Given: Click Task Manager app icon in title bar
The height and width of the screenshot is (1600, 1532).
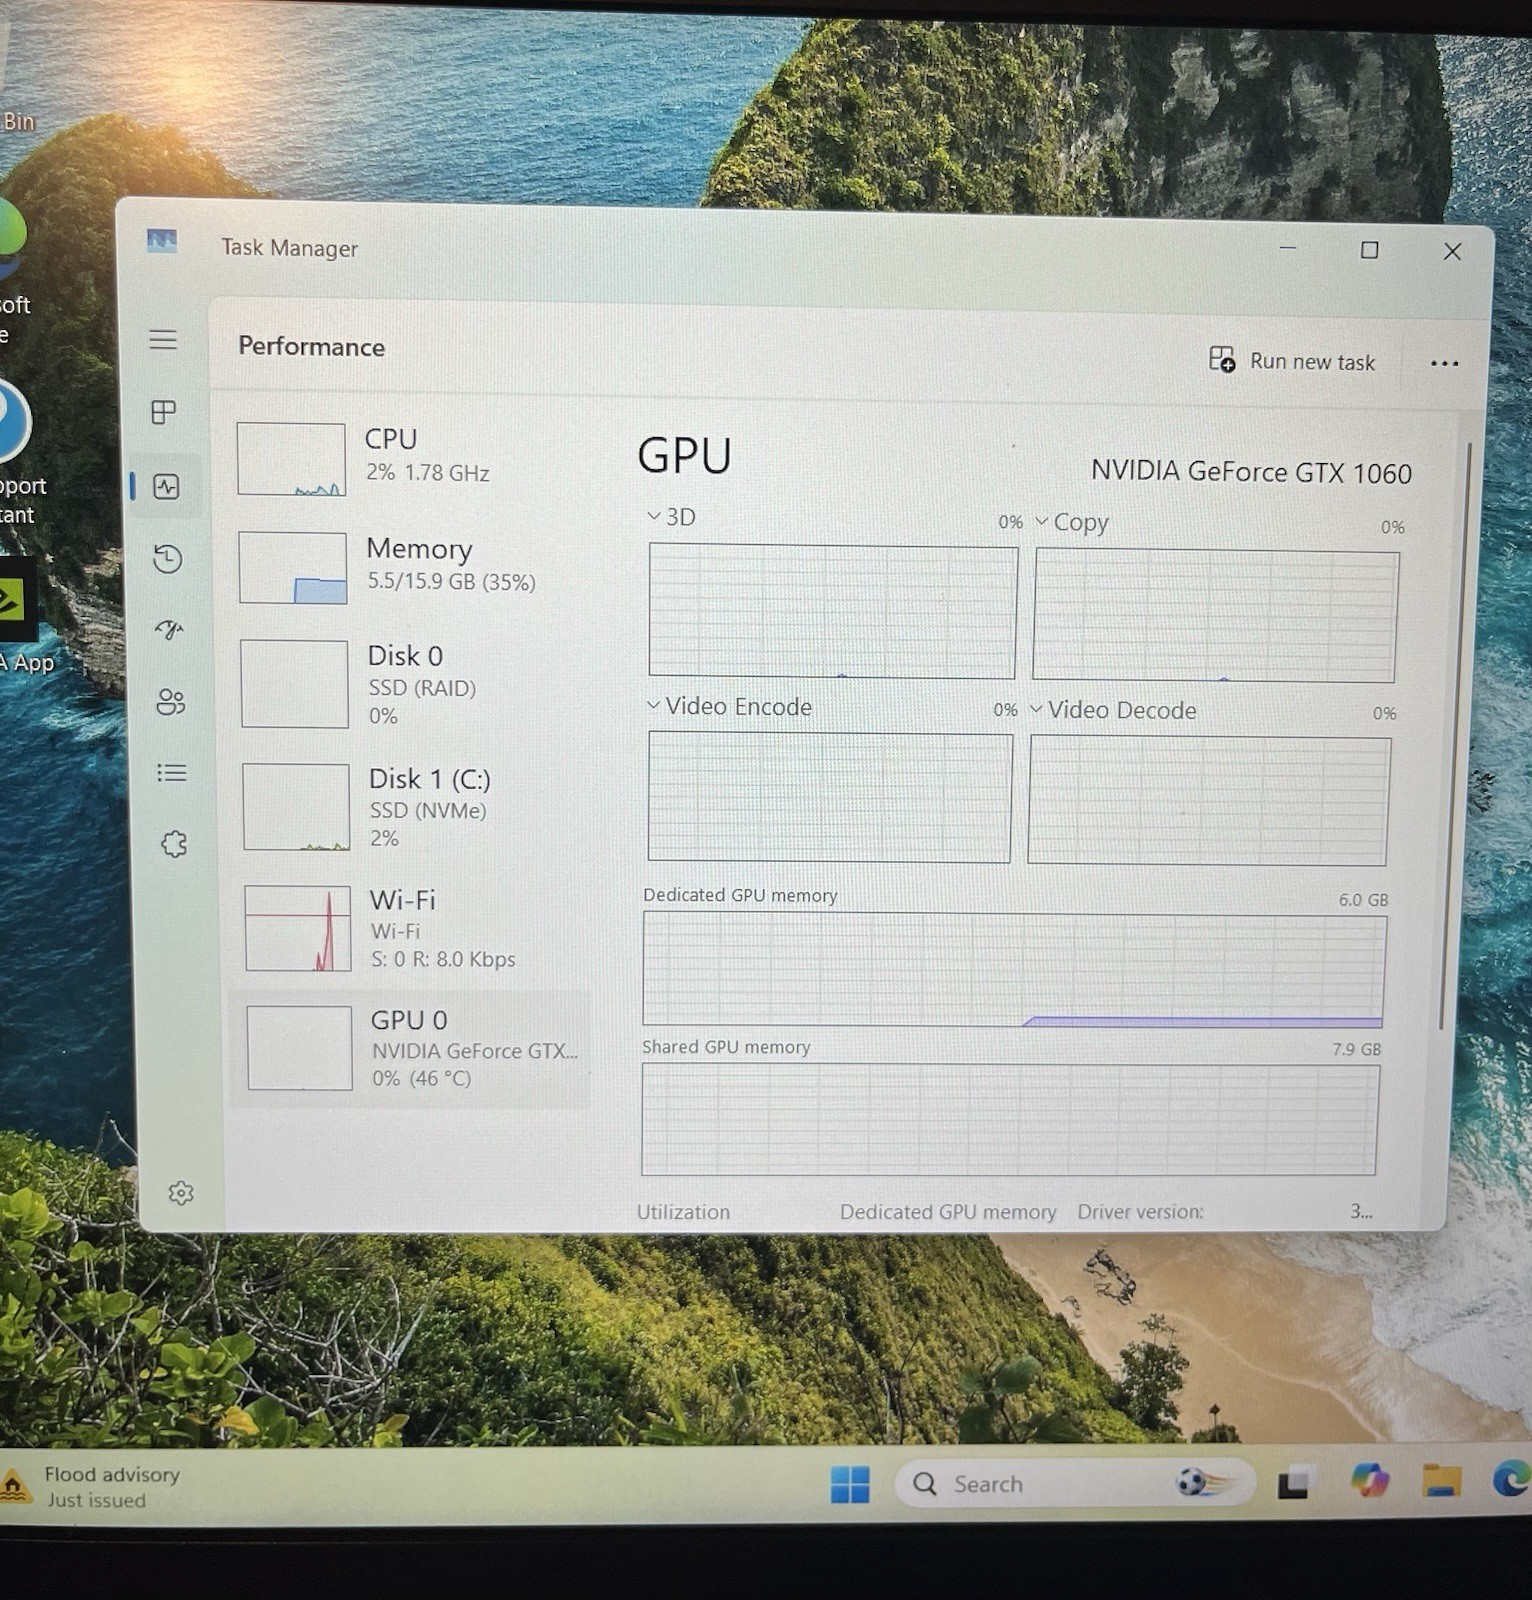Looking at the screenshot, I should pyautogui.click(x=162, y=241).
